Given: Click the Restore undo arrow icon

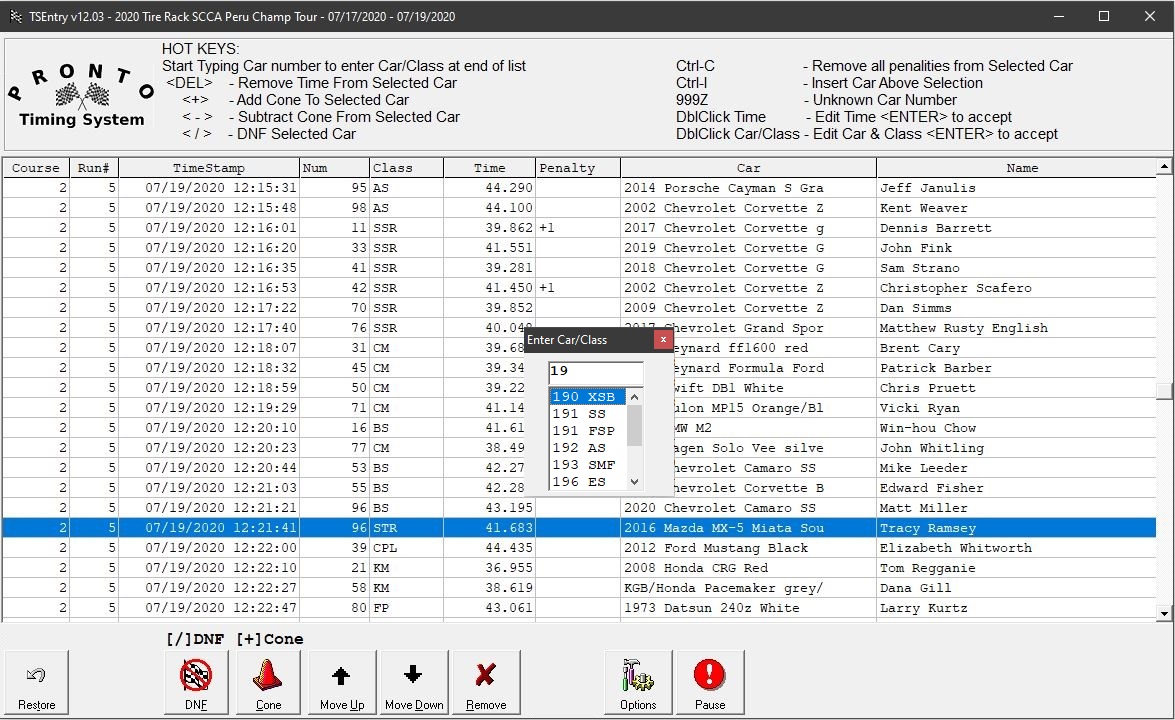Looking at the screenshot, I should pos(36,675).
